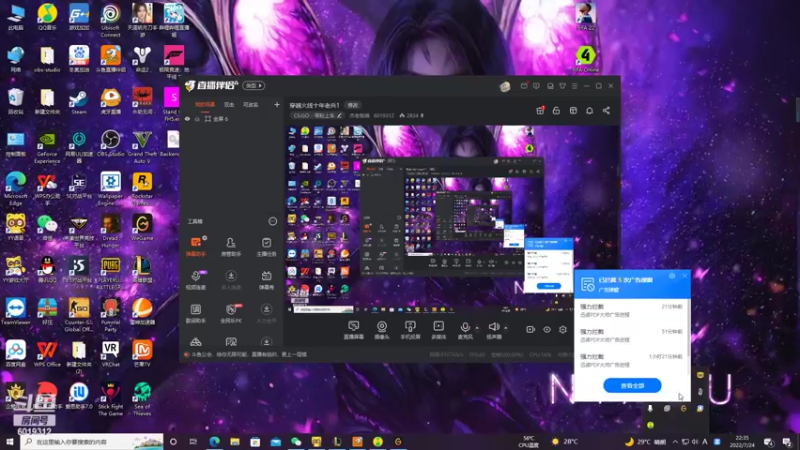Open the notification bell icon

pyautogui.click(x=589, y=110)
